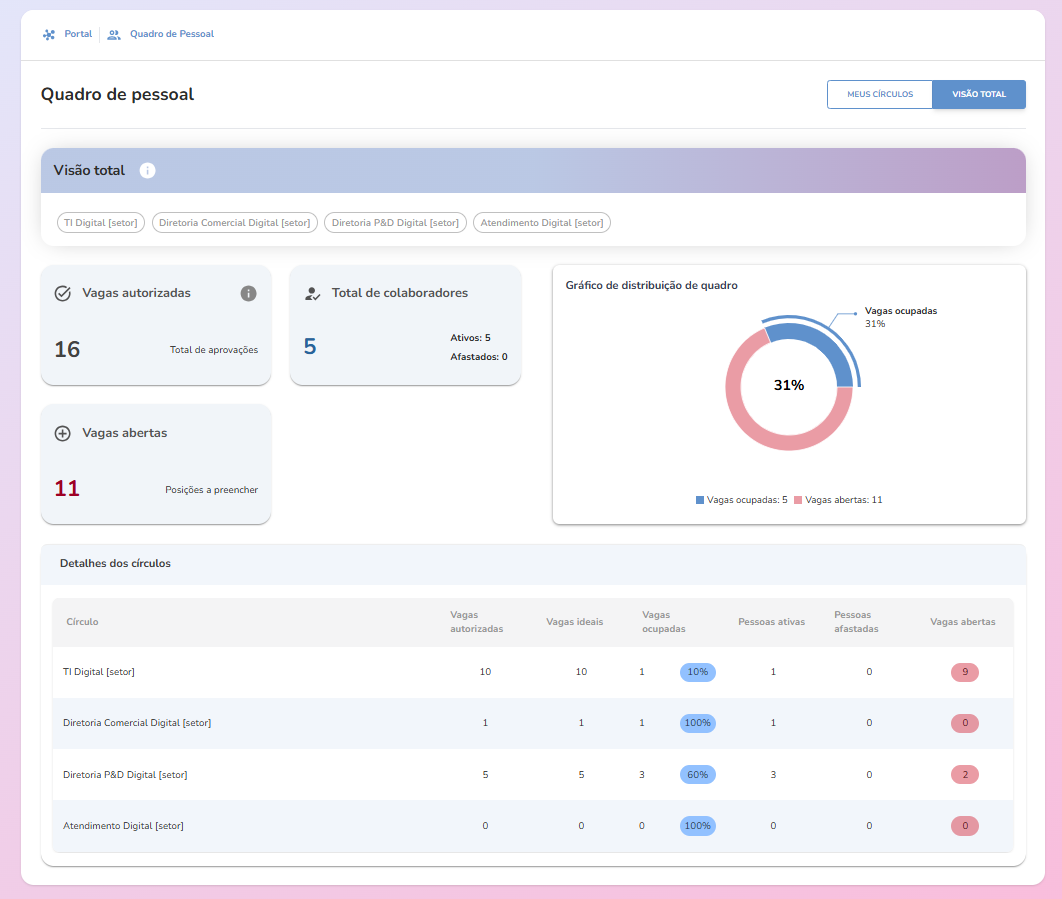
Task: Select the TI Digital [setor] chip
Action: [x=101, y=223]
